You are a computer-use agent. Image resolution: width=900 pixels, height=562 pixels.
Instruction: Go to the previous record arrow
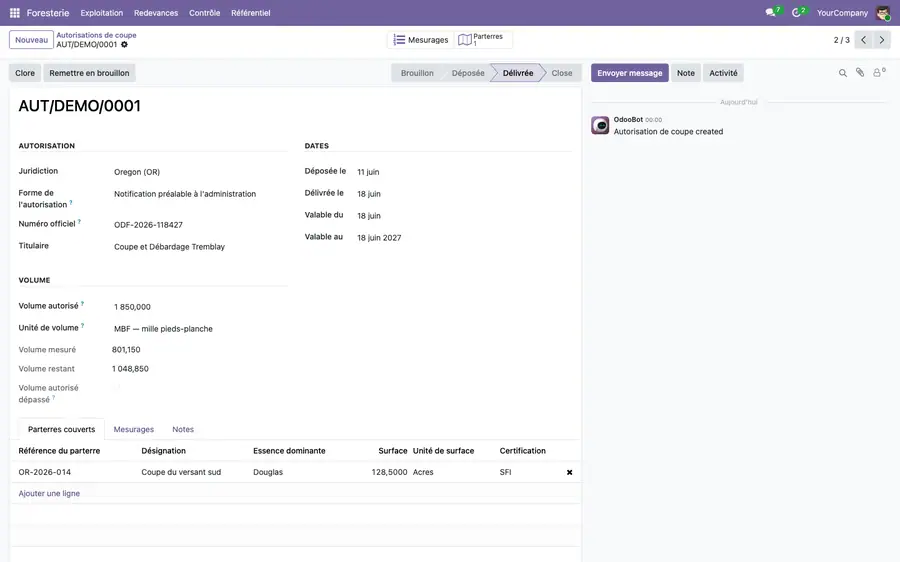click(863, 40)
